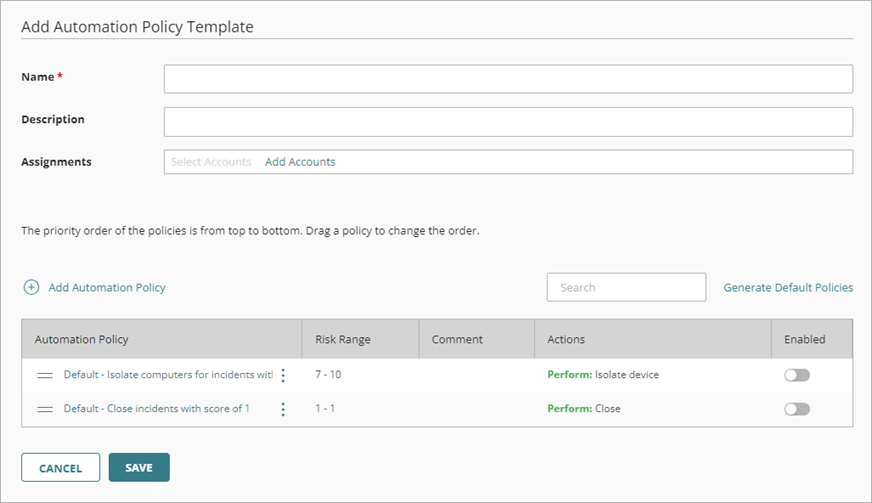
Task: Select the Automation Policy column header
Action: 82,340
